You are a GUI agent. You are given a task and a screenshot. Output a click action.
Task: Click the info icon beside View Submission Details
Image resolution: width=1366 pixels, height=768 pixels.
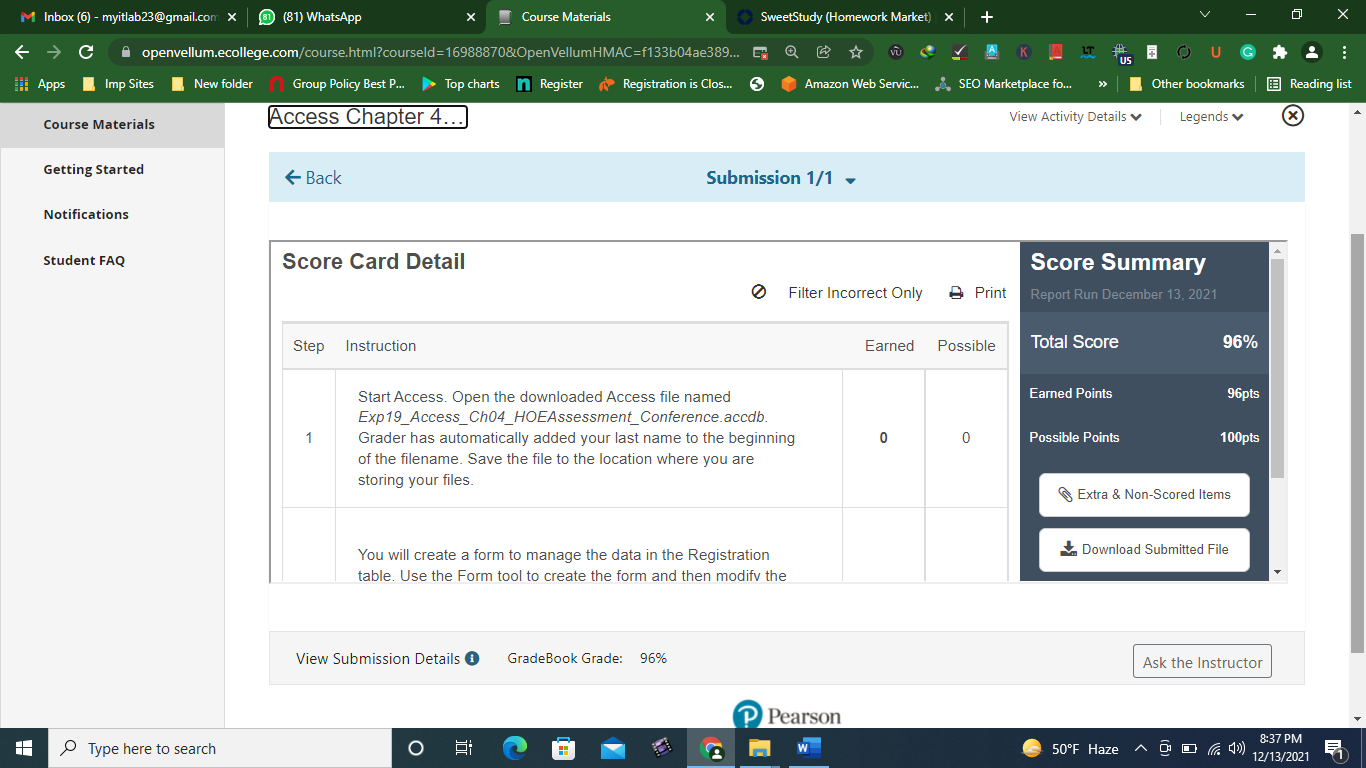pyautogui.click(x=472, y=658)
